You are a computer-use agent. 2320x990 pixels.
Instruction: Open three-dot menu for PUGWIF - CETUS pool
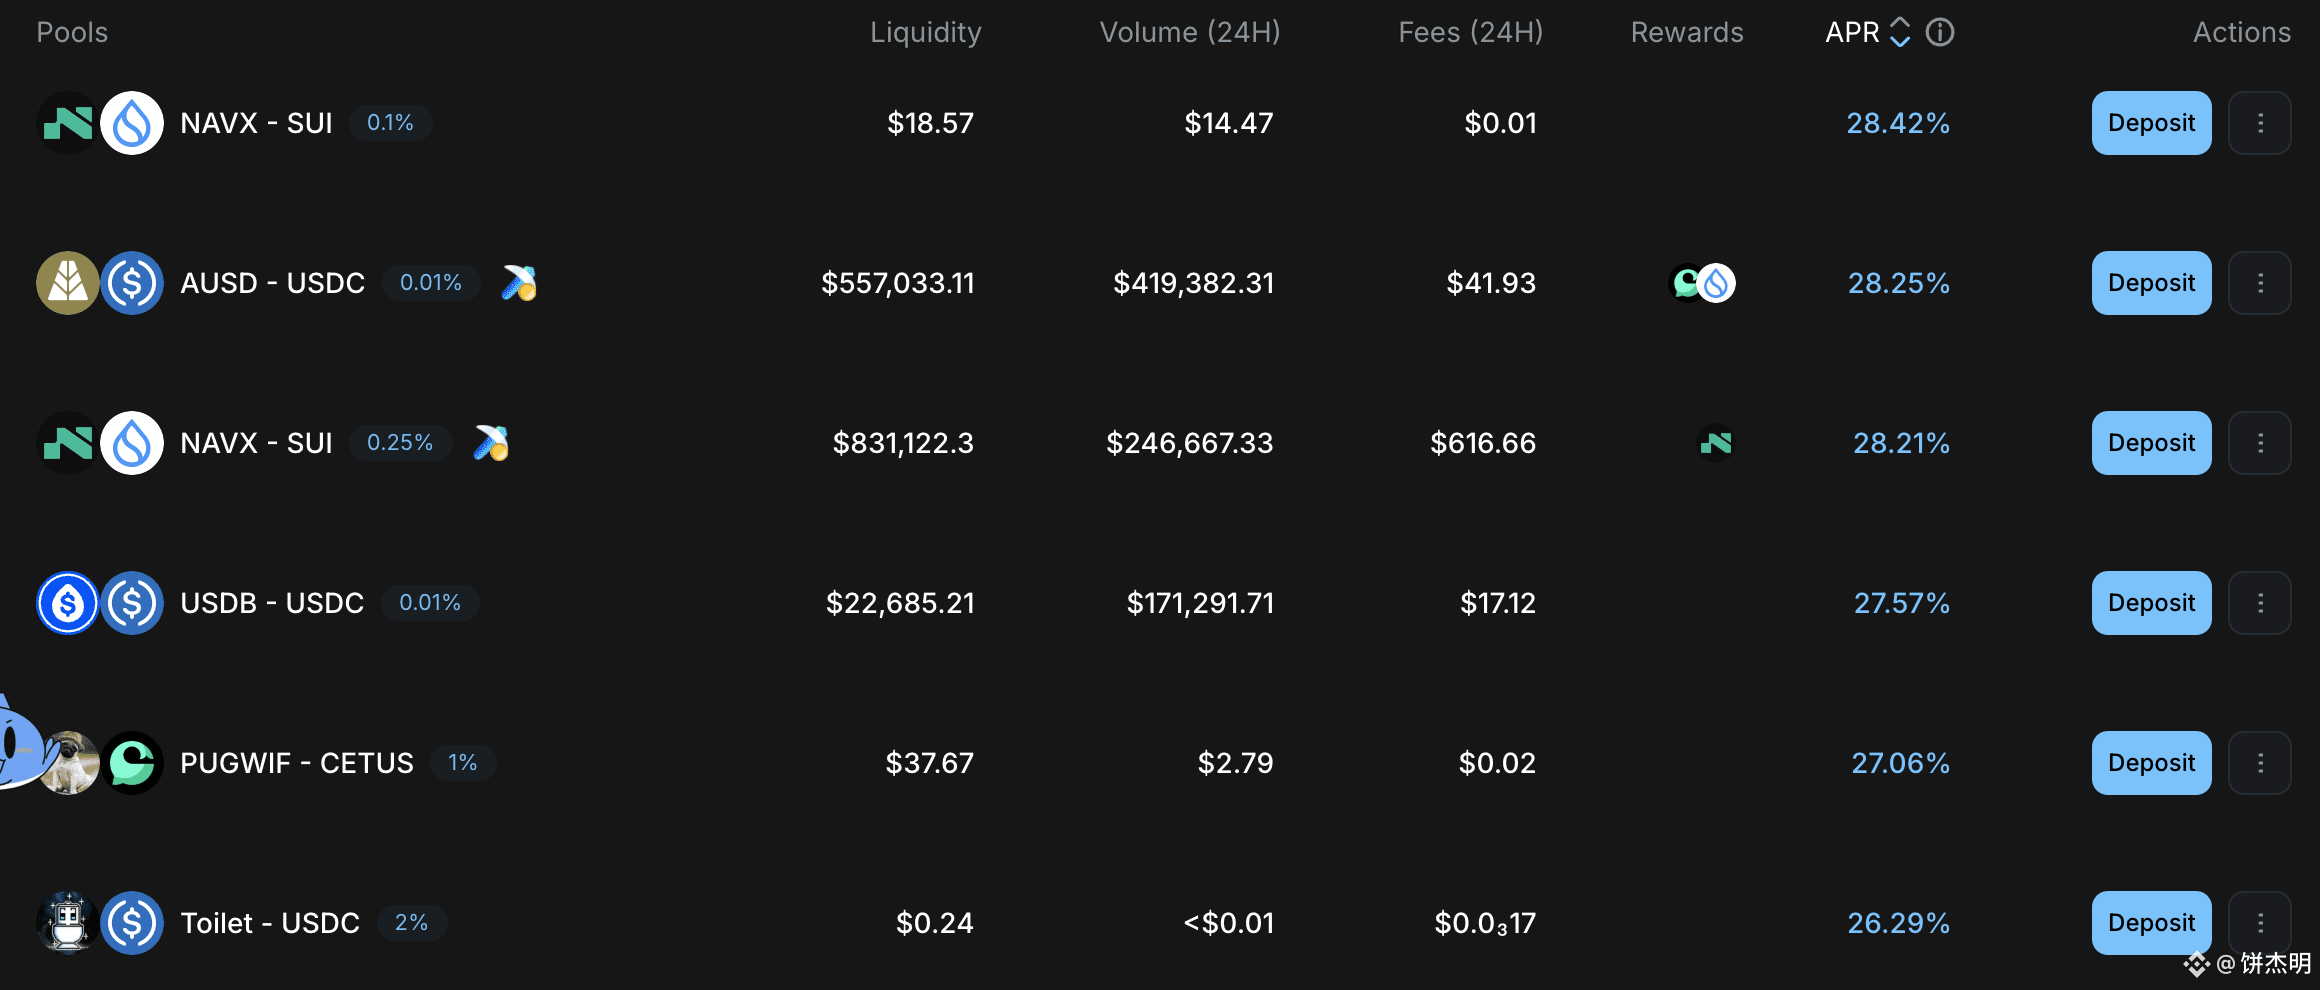coord(2260,763)
